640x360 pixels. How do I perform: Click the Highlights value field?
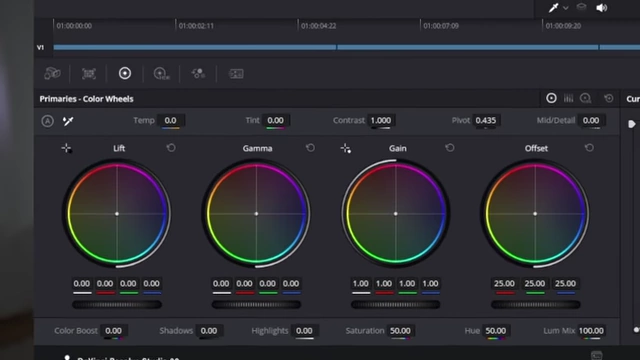(x=304, y=331)
